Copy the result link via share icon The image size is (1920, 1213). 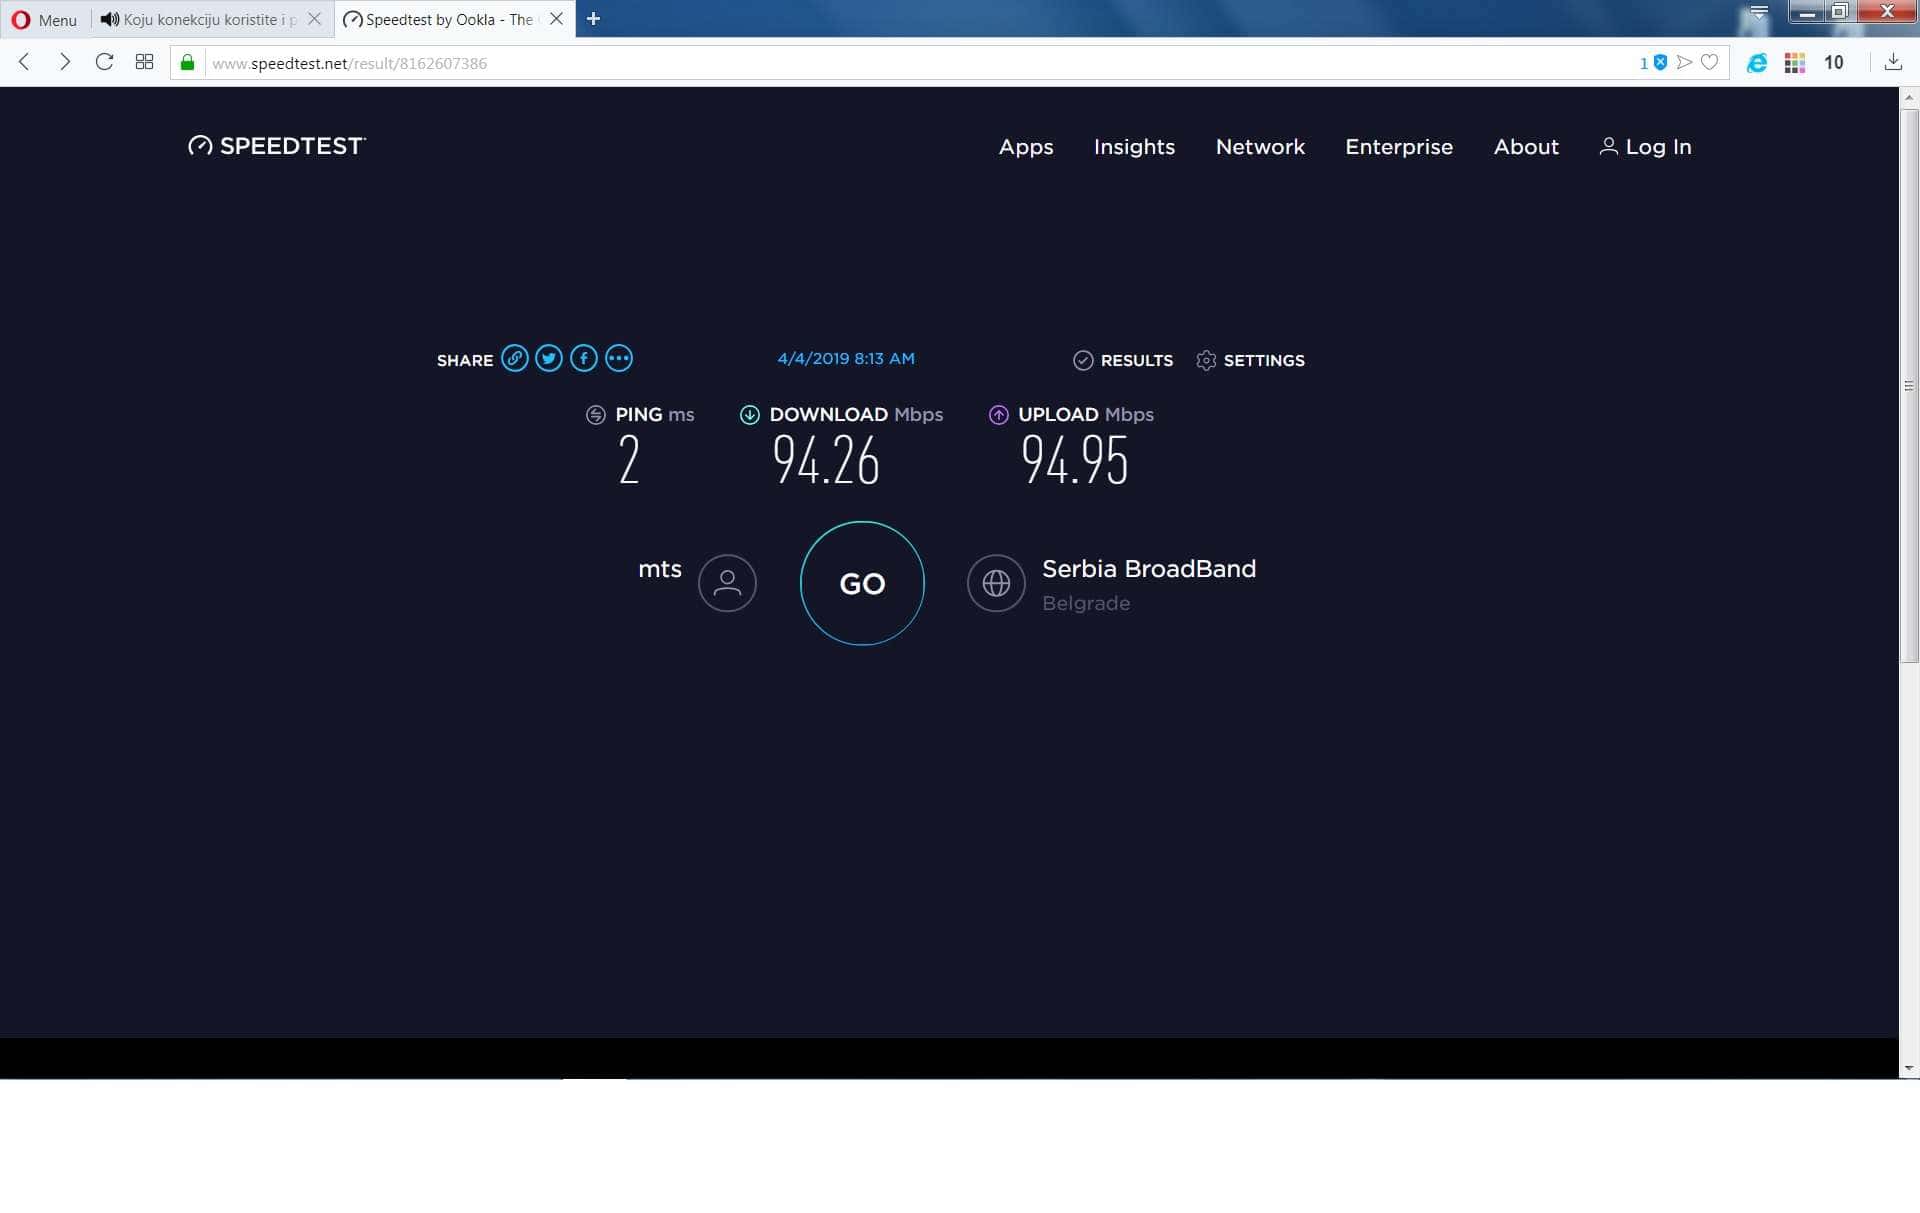[515, 358]
